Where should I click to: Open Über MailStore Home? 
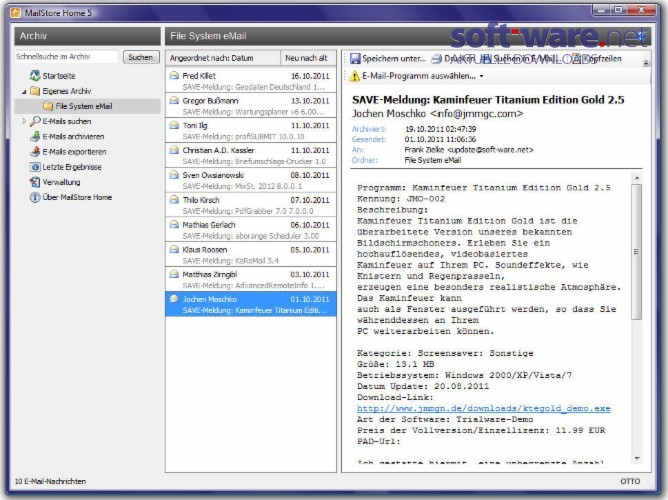point(77,197)
